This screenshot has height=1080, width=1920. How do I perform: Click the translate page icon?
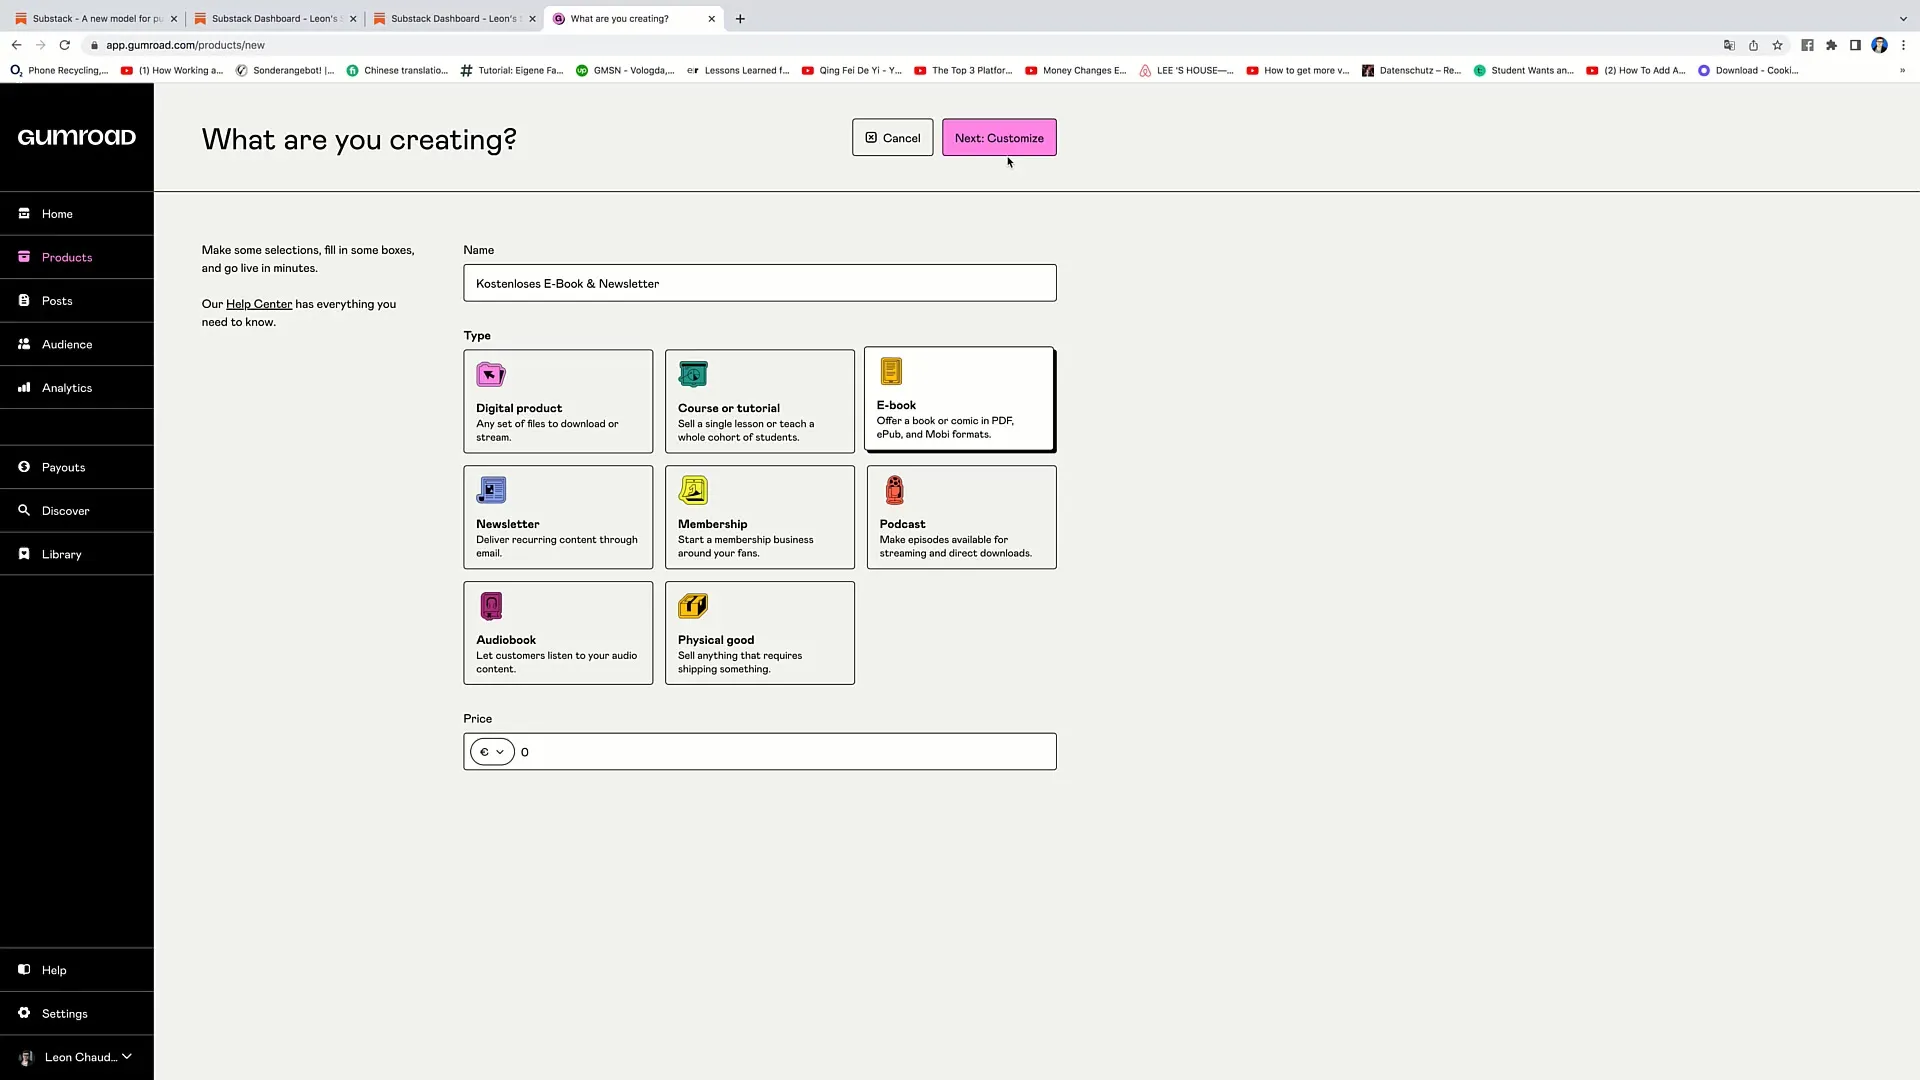coord(1729,45)
